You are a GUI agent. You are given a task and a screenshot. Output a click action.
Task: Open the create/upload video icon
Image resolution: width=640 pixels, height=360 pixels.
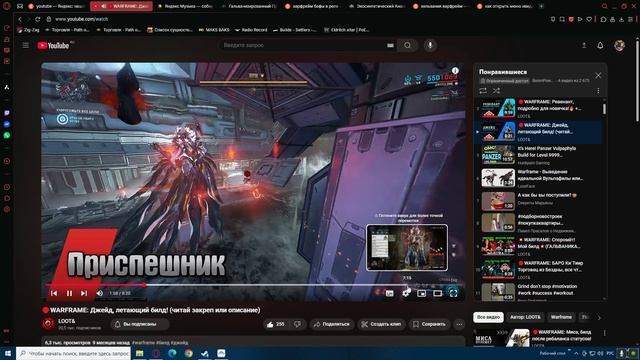pos(584,45)
